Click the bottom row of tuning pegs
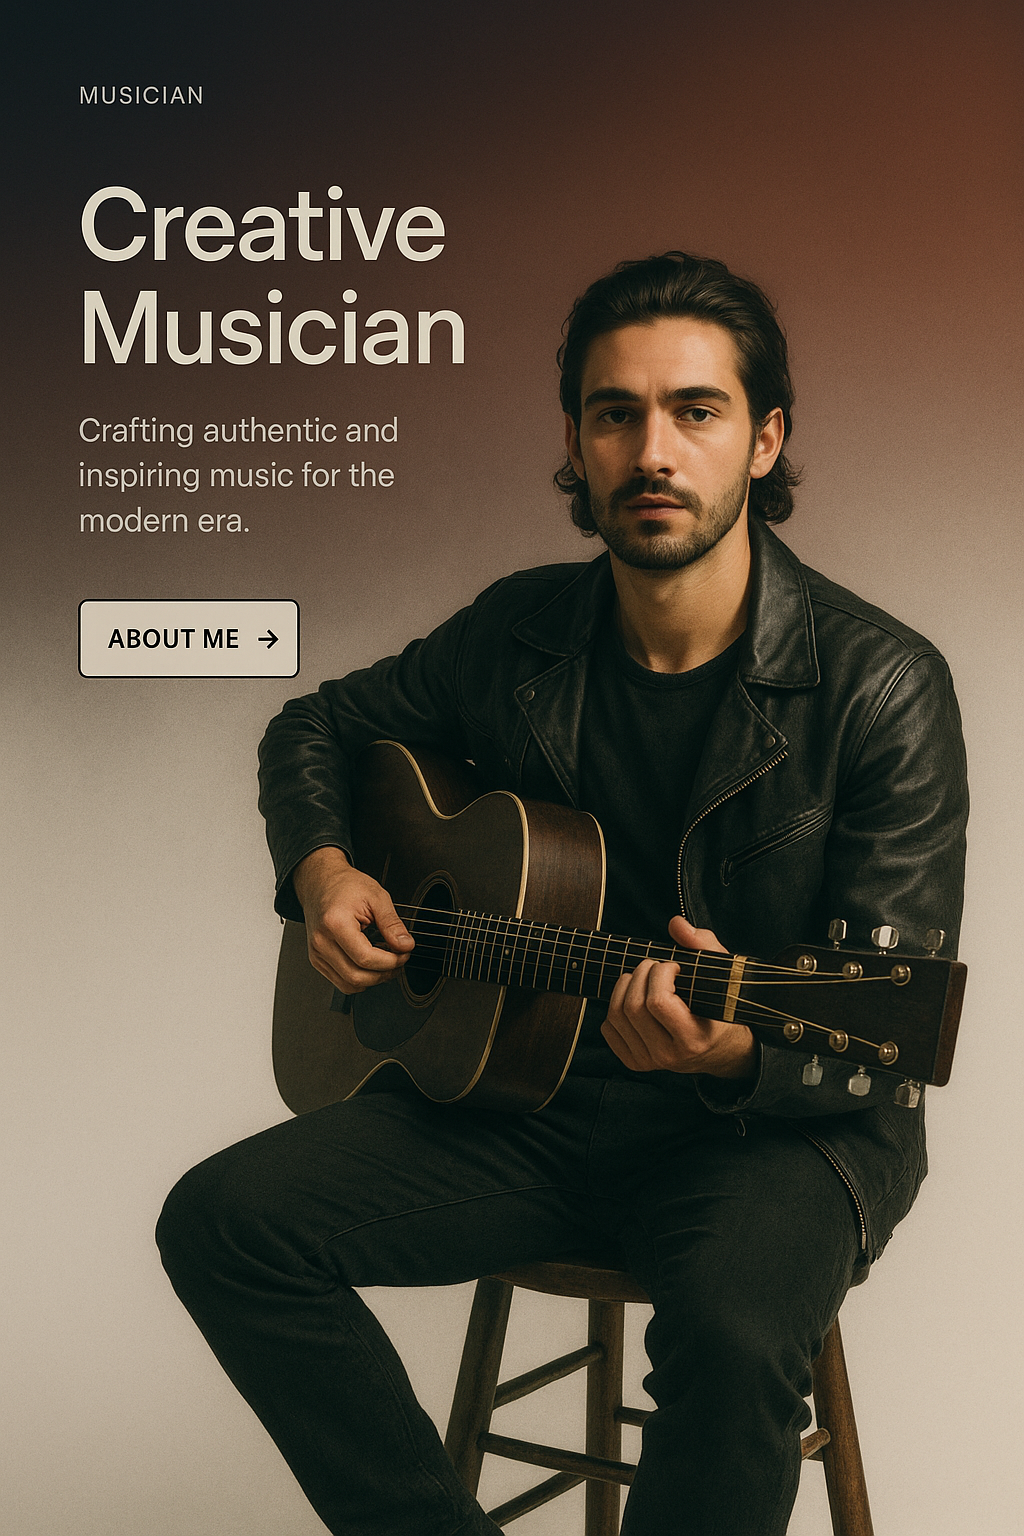 pyautogui.click(x=860, y=1082)
